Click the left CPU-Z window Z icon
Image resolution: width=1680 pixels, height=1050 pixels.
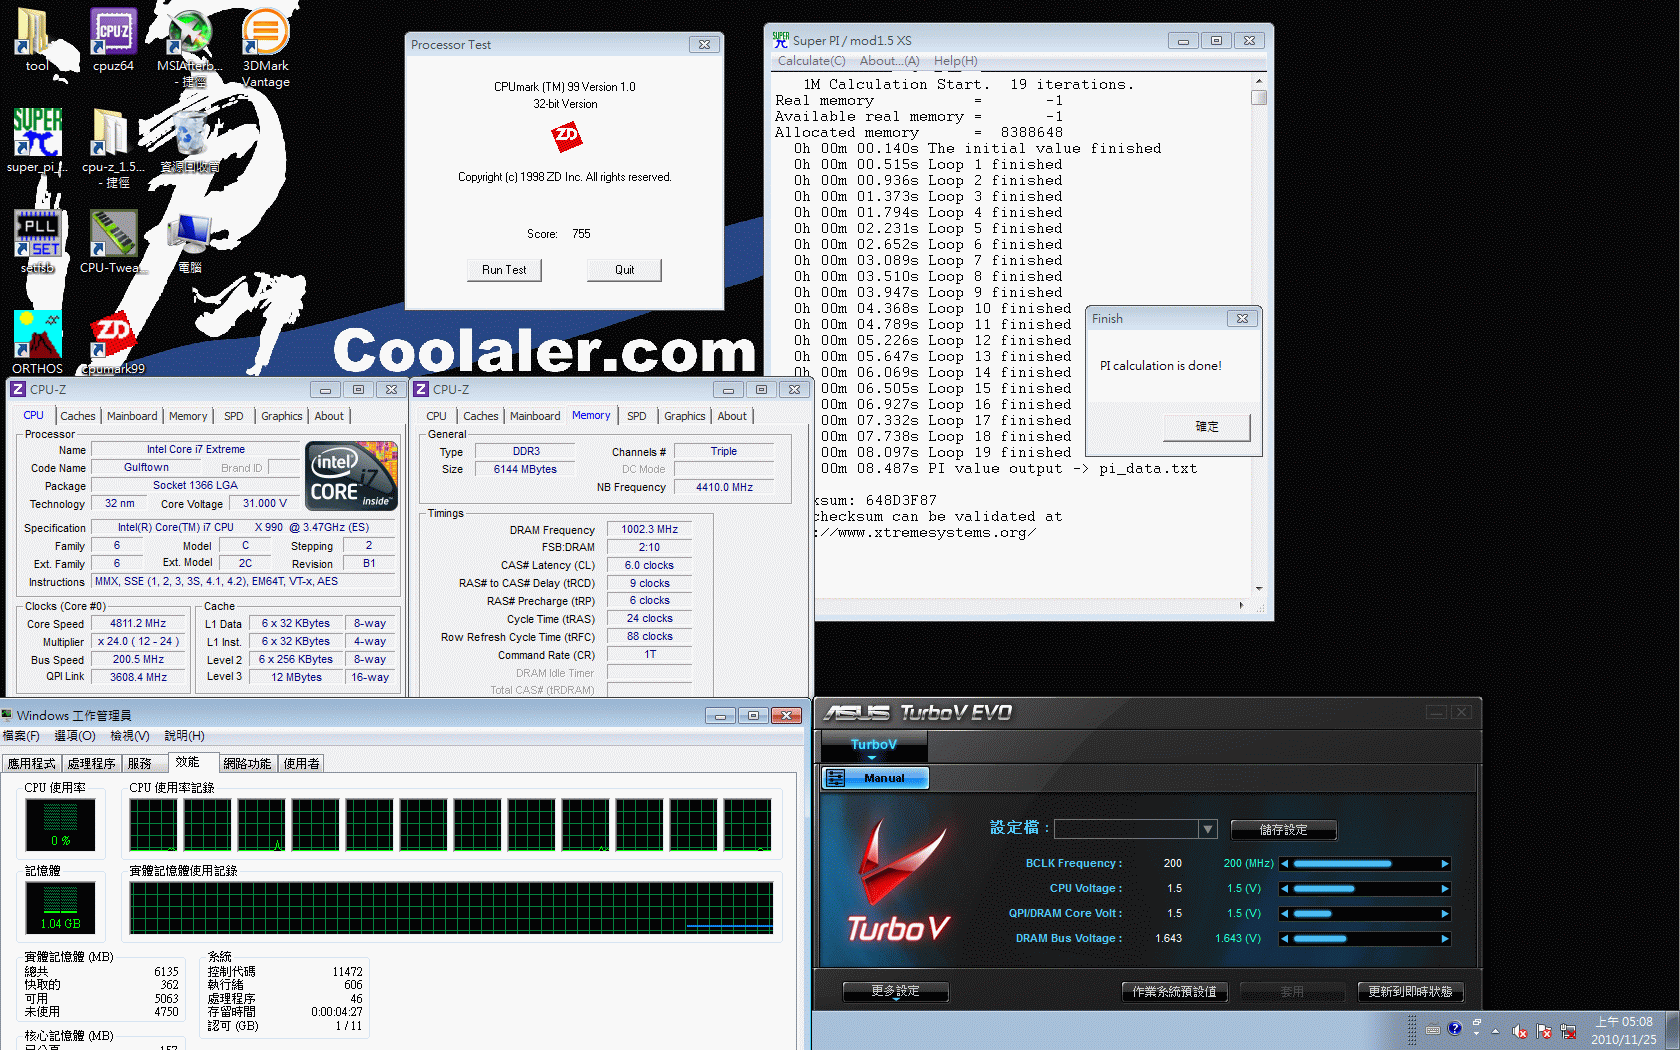(x=18, y=389)
